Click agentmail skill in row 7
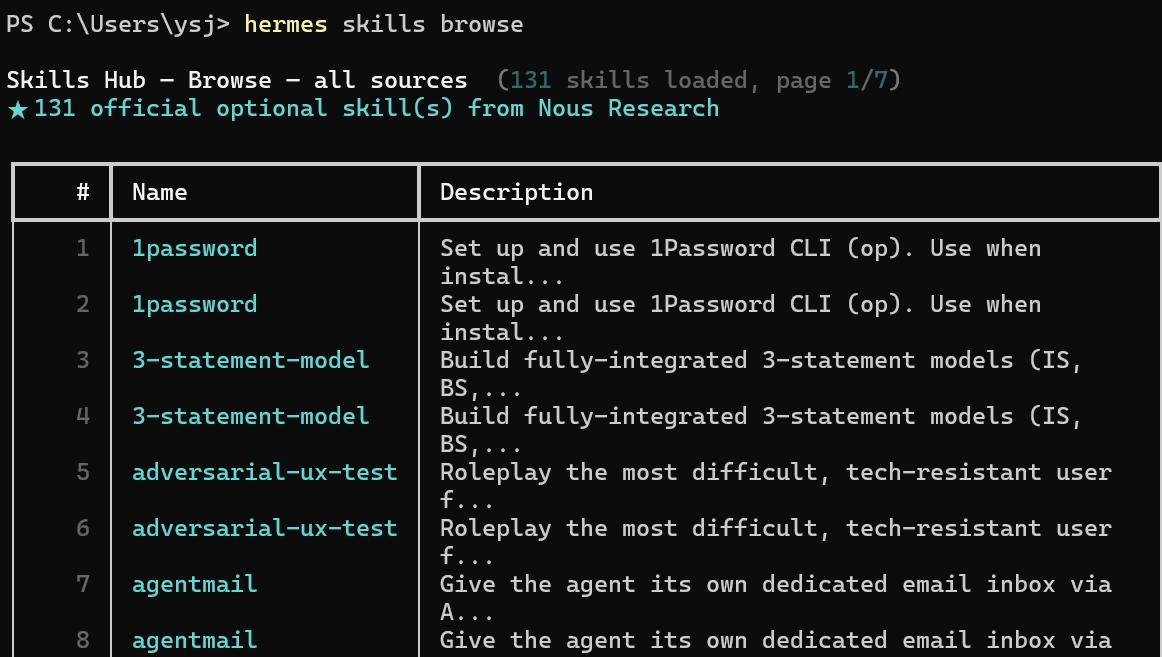Screen dimensions: 1162x657 [x=194, y=584]
